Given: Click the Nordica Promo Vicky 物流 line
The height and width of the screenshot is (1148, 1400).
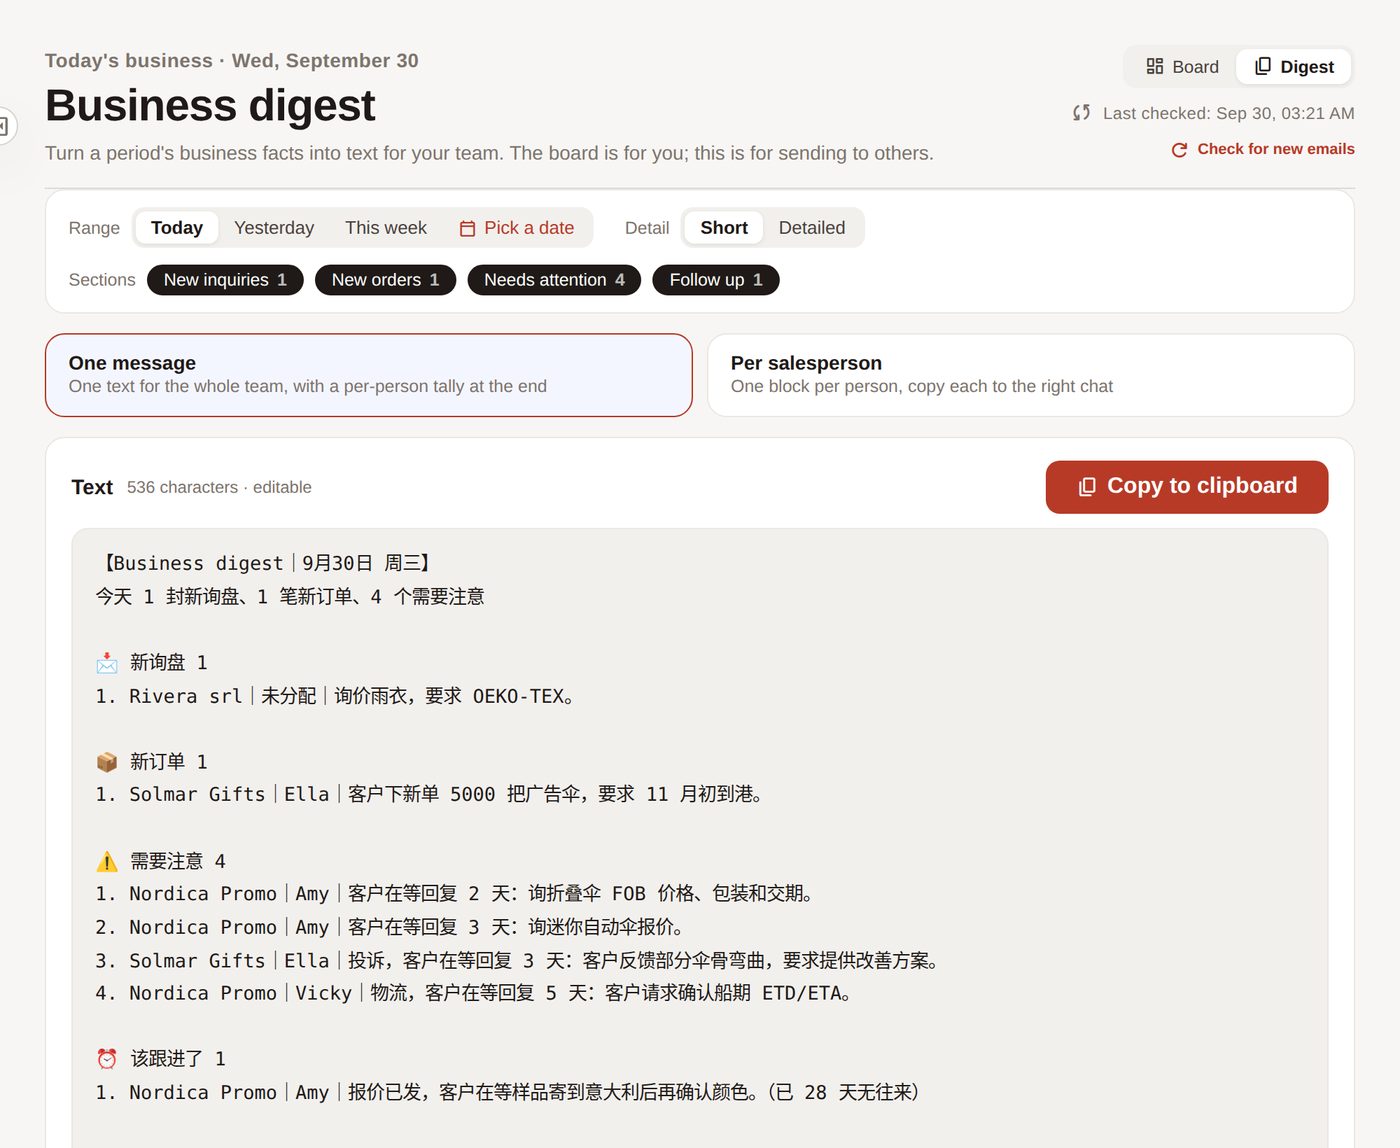Looking at the screenshot, I should click(474, 993).
